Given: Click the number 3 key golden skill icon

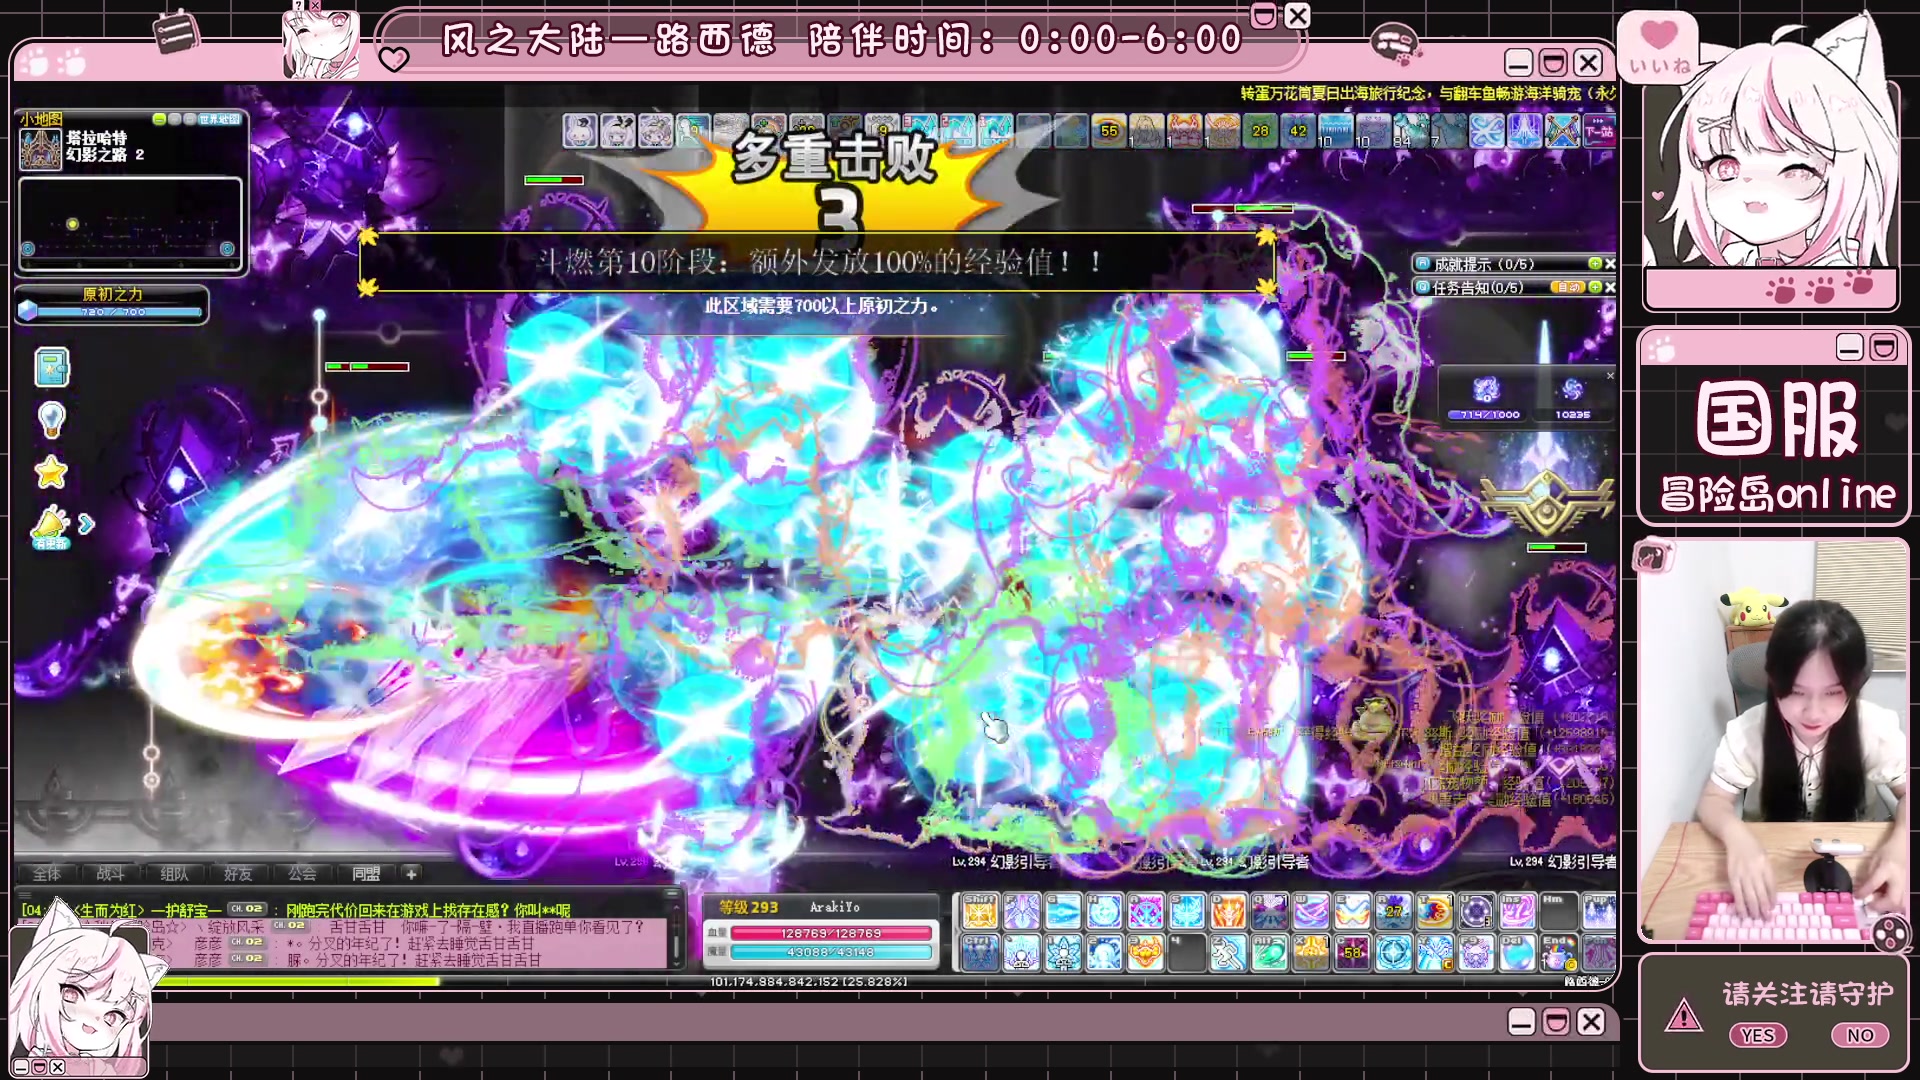Looking at the screenshot, I should [x=1146, y=953].
